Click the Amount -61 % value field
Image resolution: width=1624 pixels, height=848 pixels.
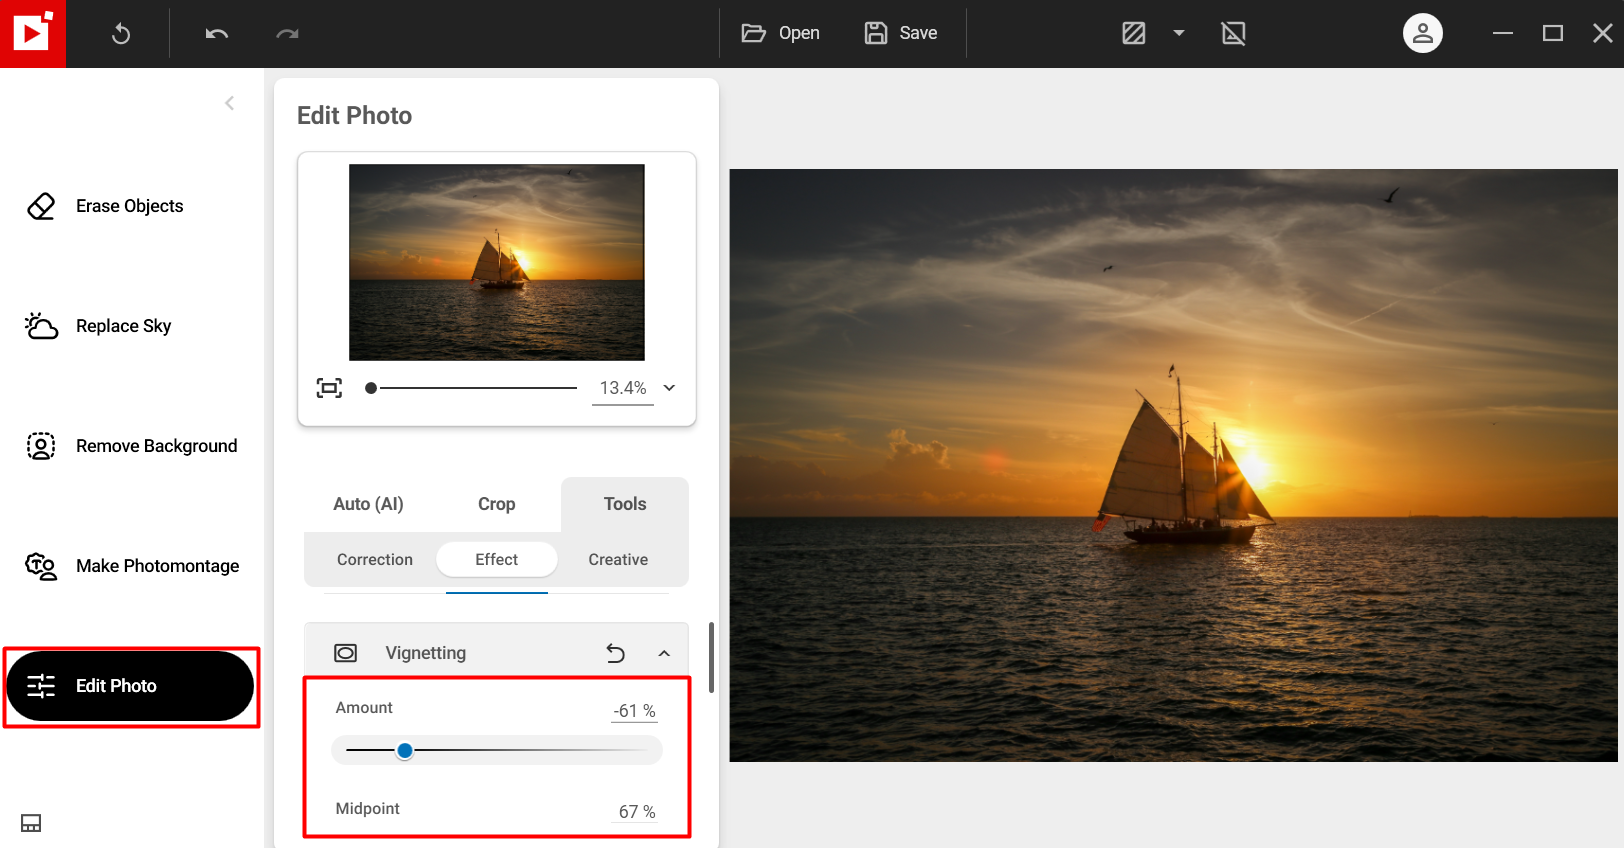tap(634, 711)
